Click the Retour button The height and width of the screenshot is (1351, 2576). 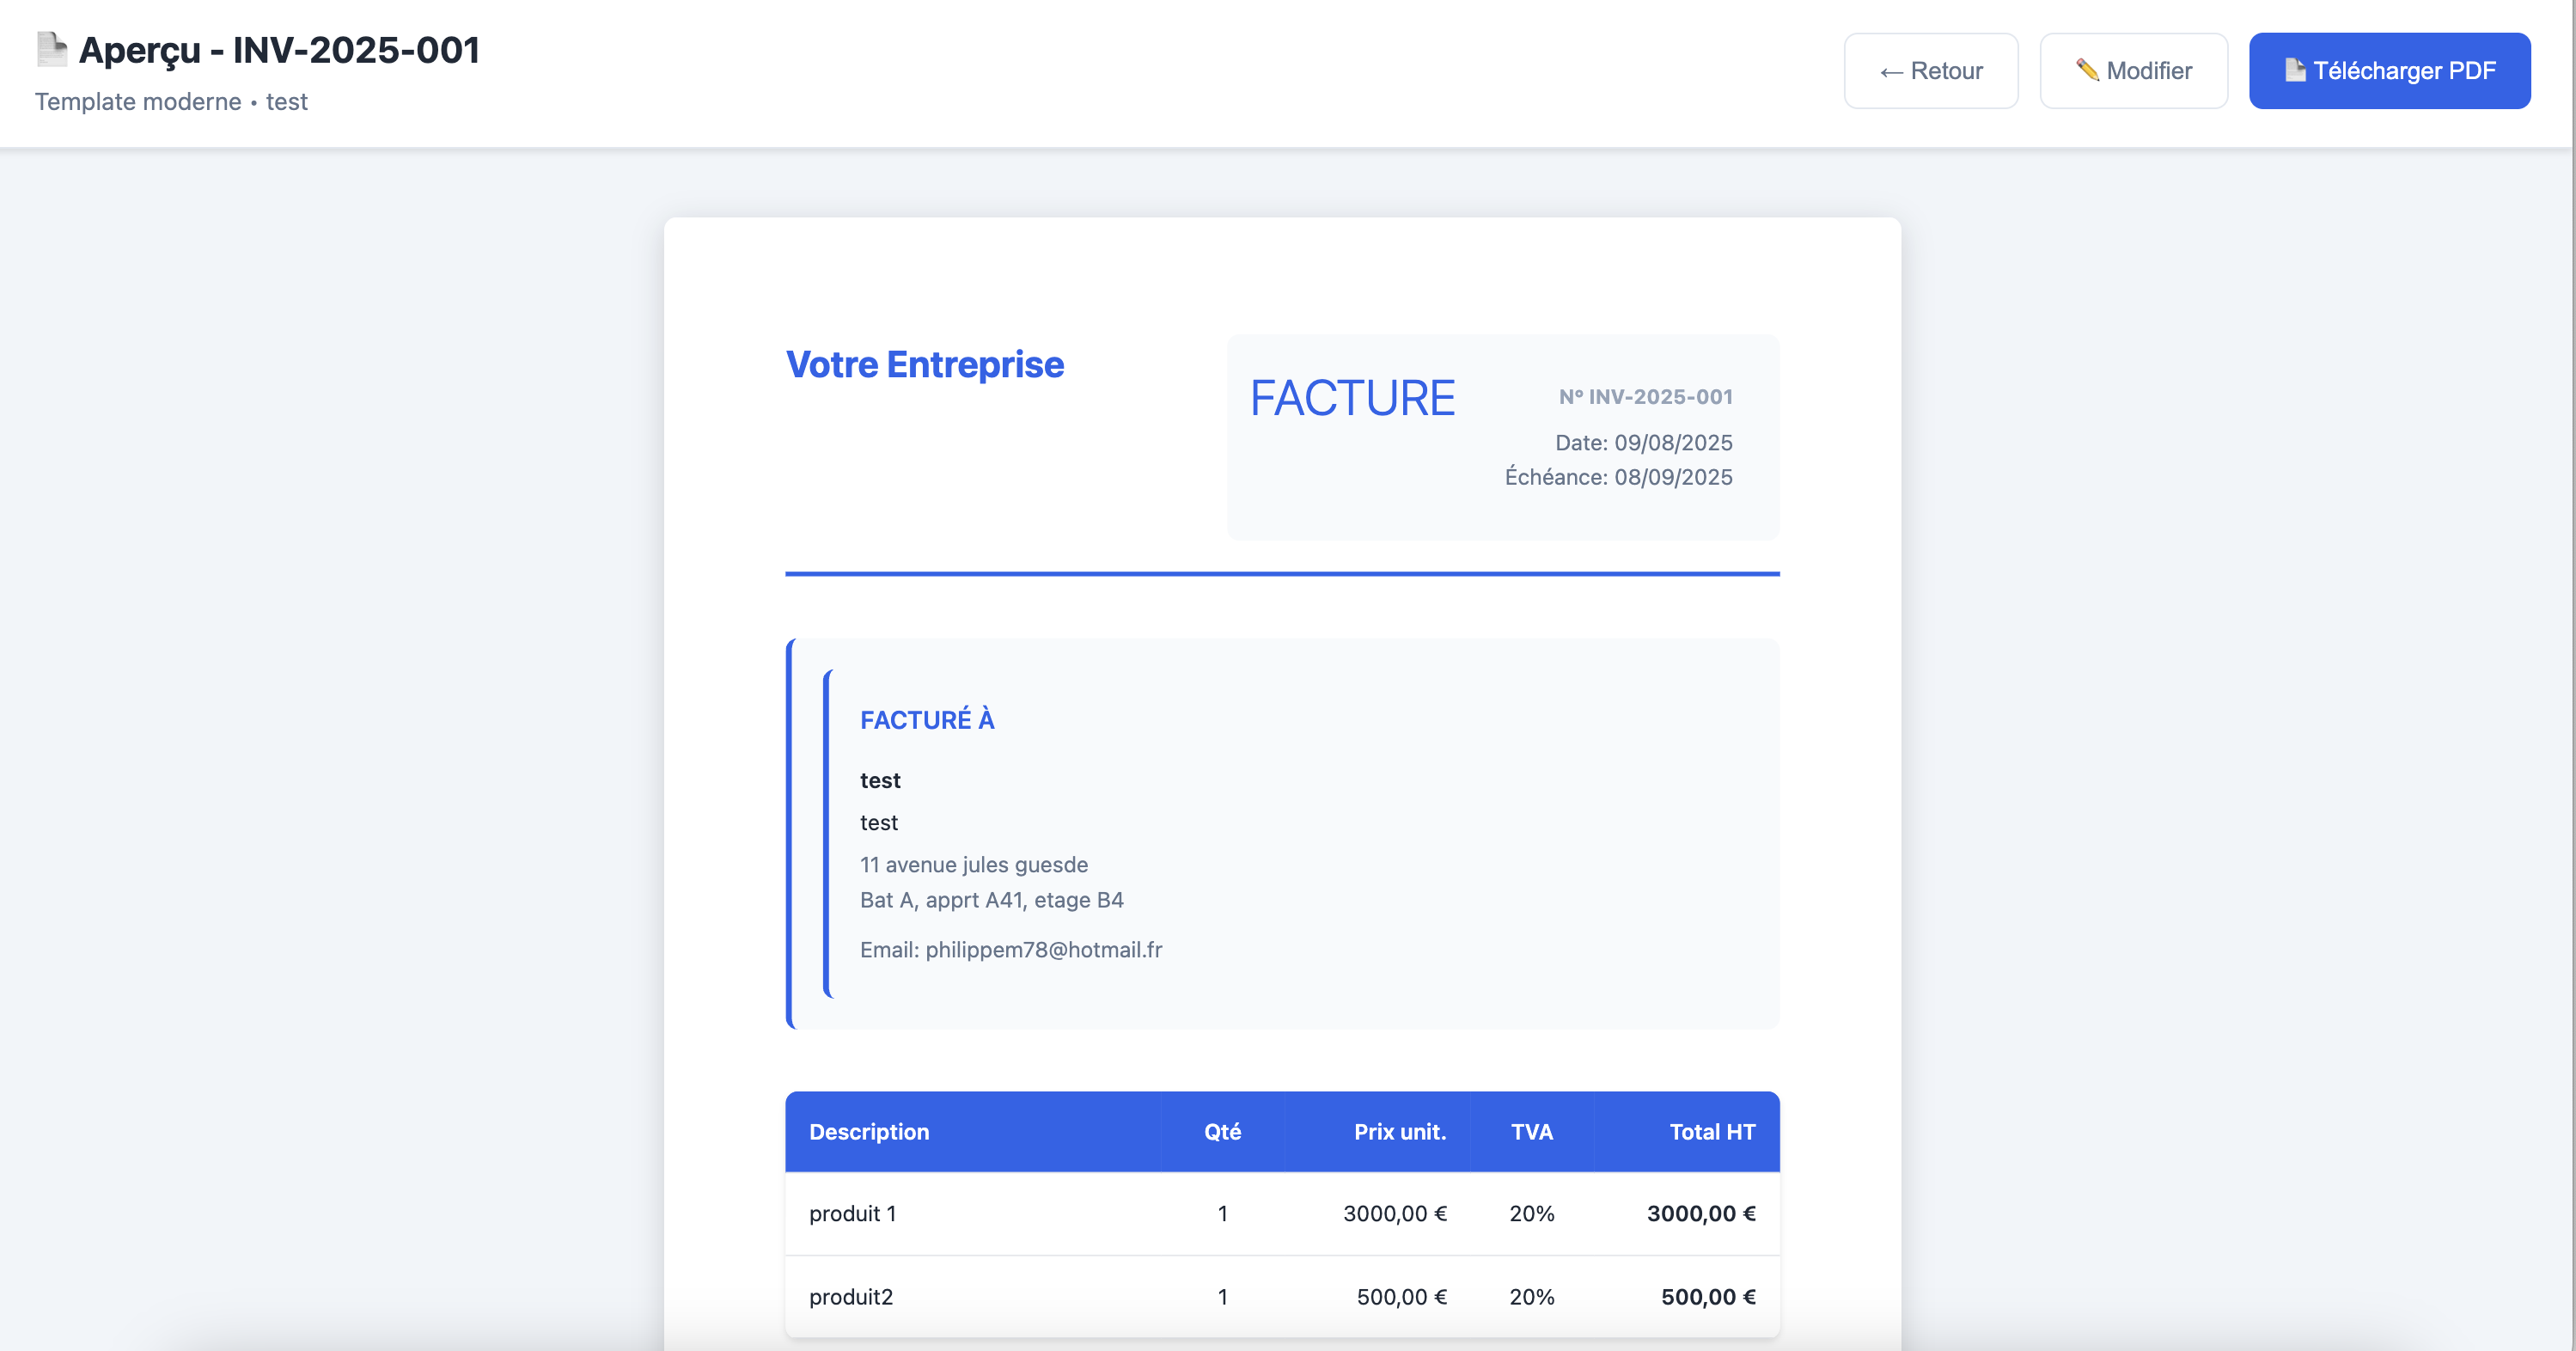1931,71
